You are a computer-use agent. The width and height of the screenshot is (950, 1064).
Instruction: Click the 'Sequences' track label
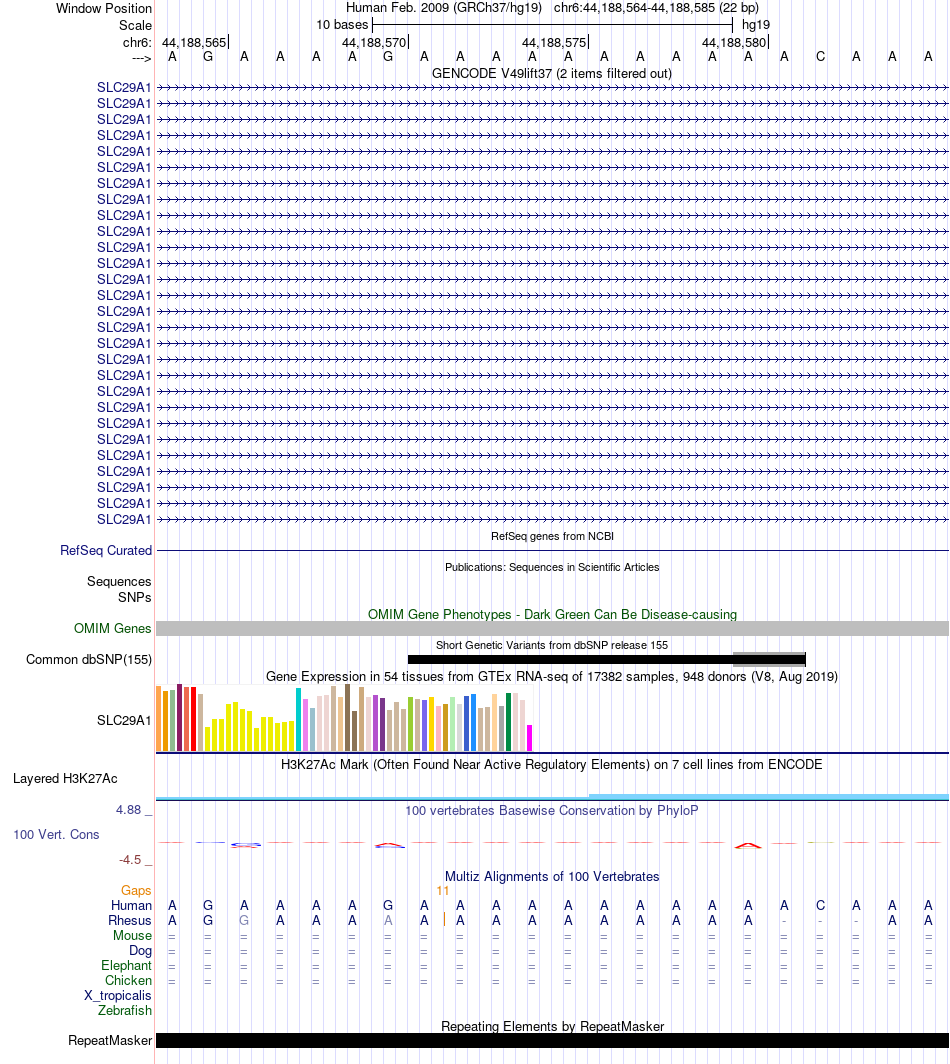pyautogui.click(x=119, y=581)
